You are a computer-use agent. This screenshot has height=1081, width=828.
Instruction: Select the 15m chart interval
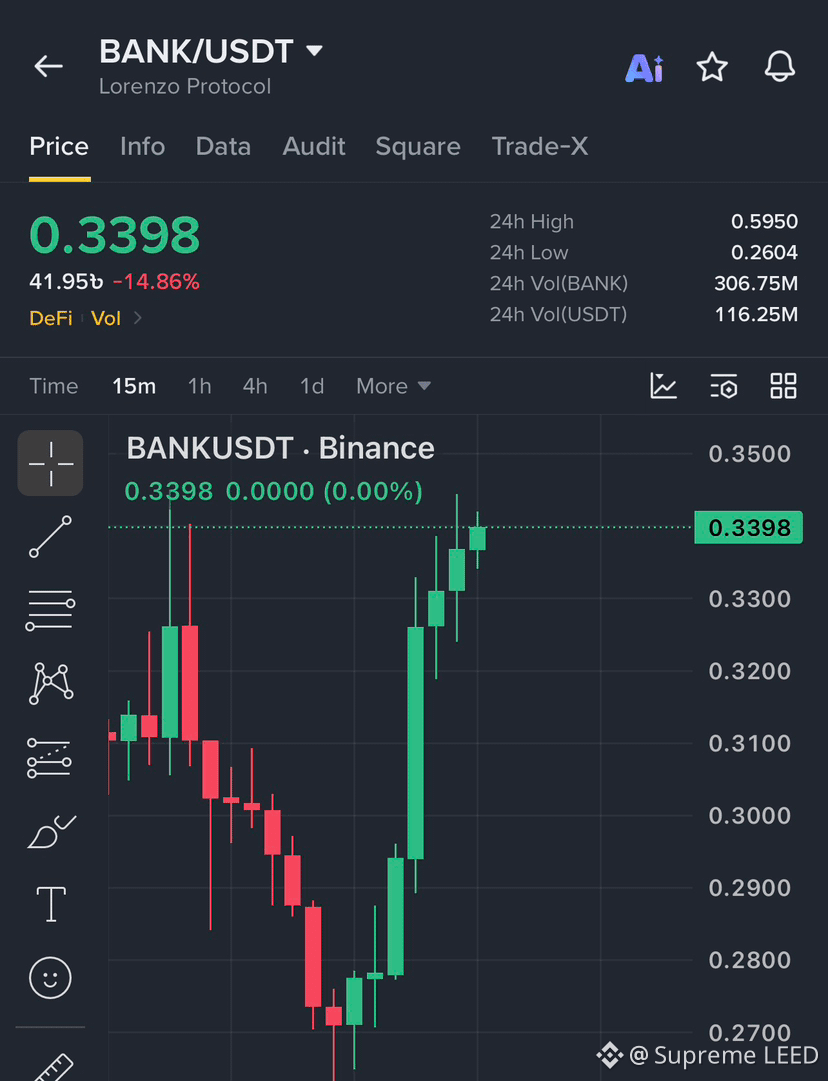tap(134, 386)
